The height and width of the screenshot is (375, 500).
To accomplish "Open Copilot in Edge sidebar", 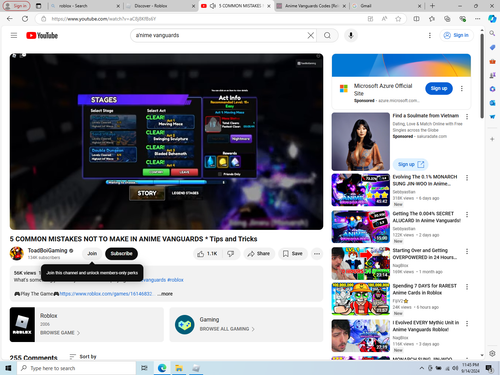I will point(492,19).
